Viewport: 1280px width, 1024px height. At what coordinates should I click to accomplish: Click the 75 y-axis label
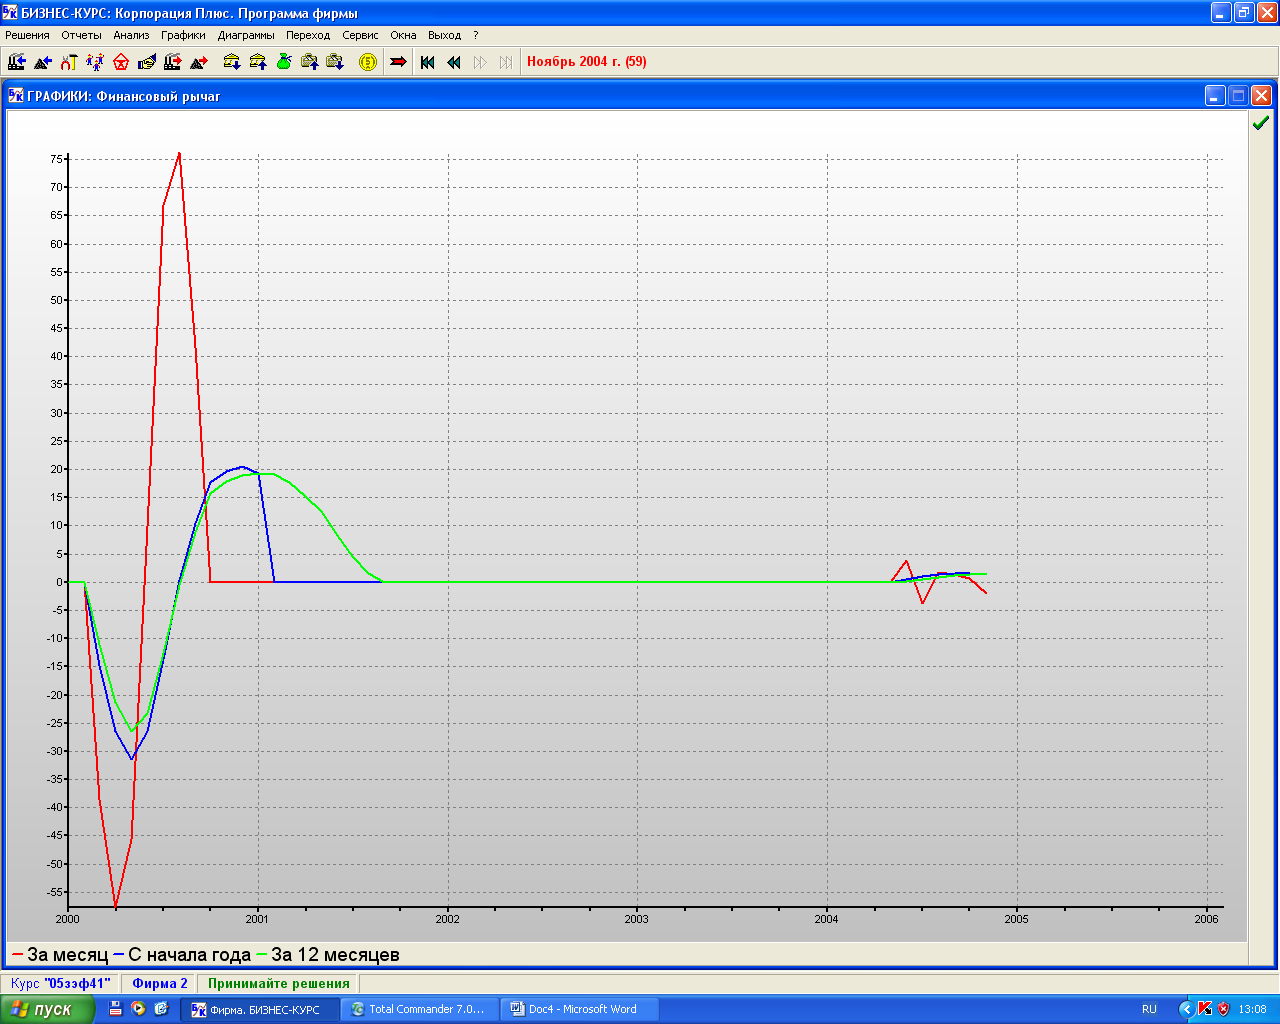[x=56, y=159]
